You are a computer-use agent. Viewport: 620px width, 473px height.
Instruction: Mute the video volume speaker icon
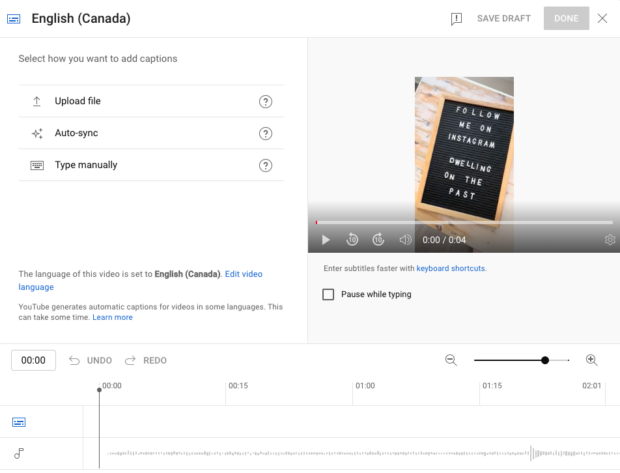[x=405, y=240]
